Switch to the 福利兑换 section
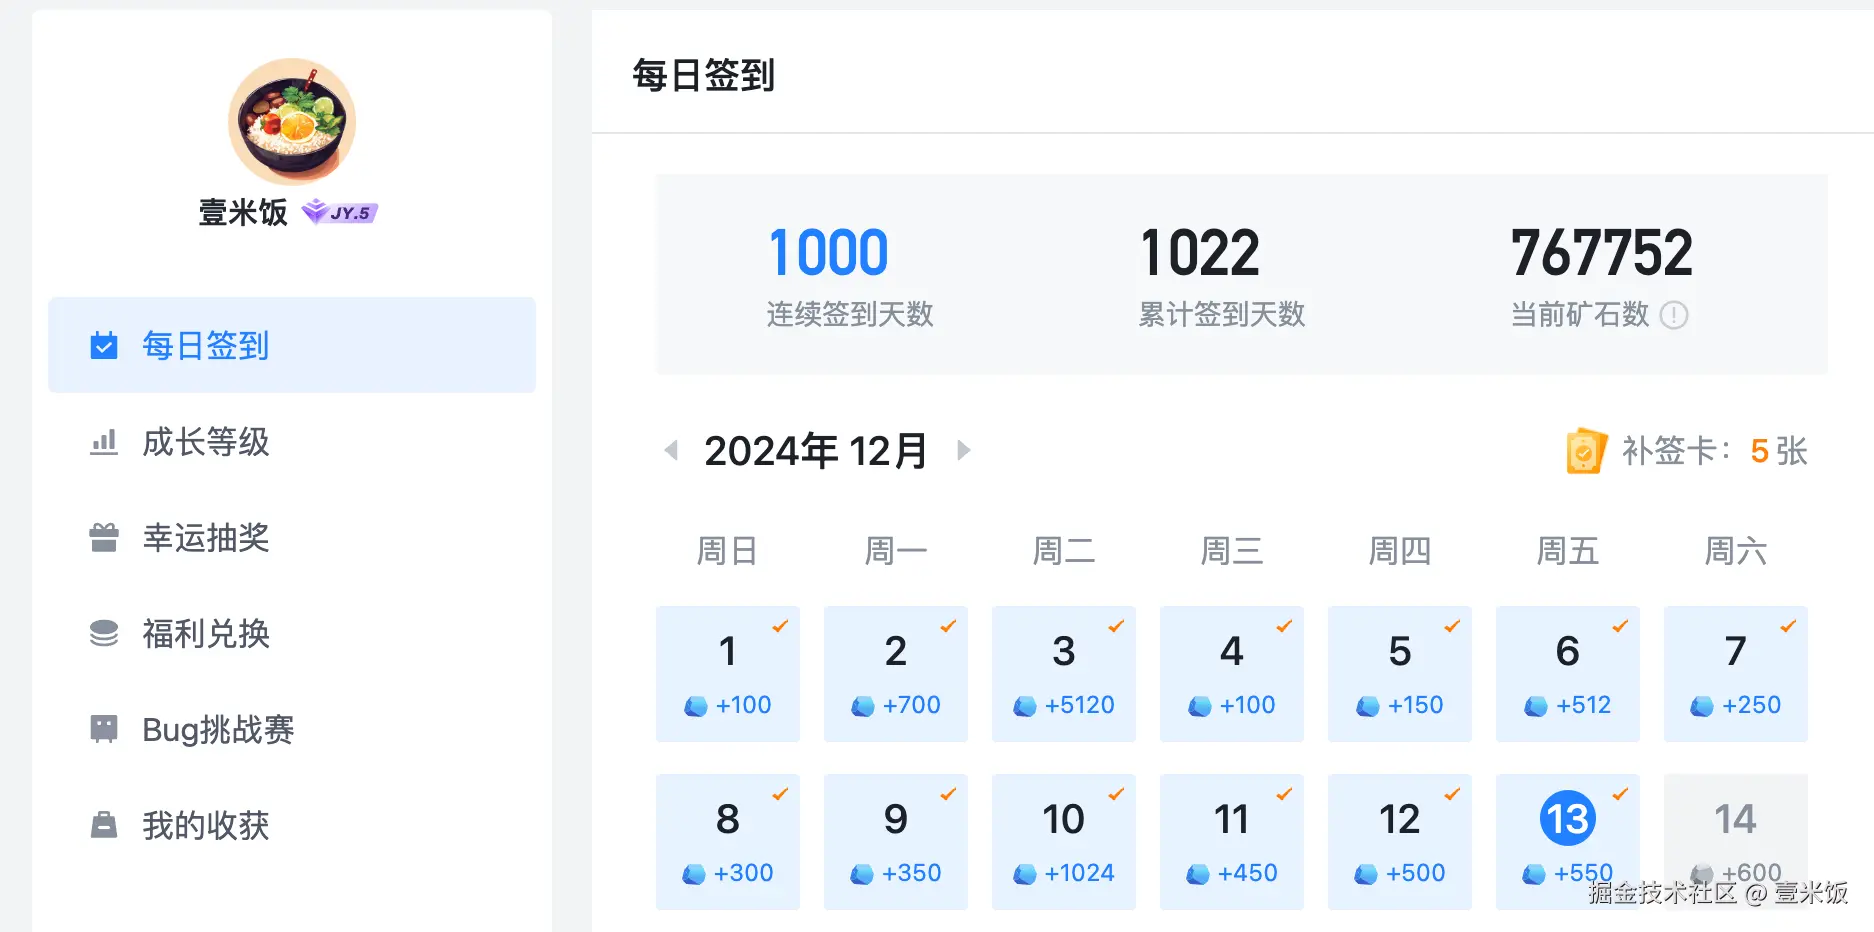The width and height of the screenshot is (1874, 932). click(205, 633)
